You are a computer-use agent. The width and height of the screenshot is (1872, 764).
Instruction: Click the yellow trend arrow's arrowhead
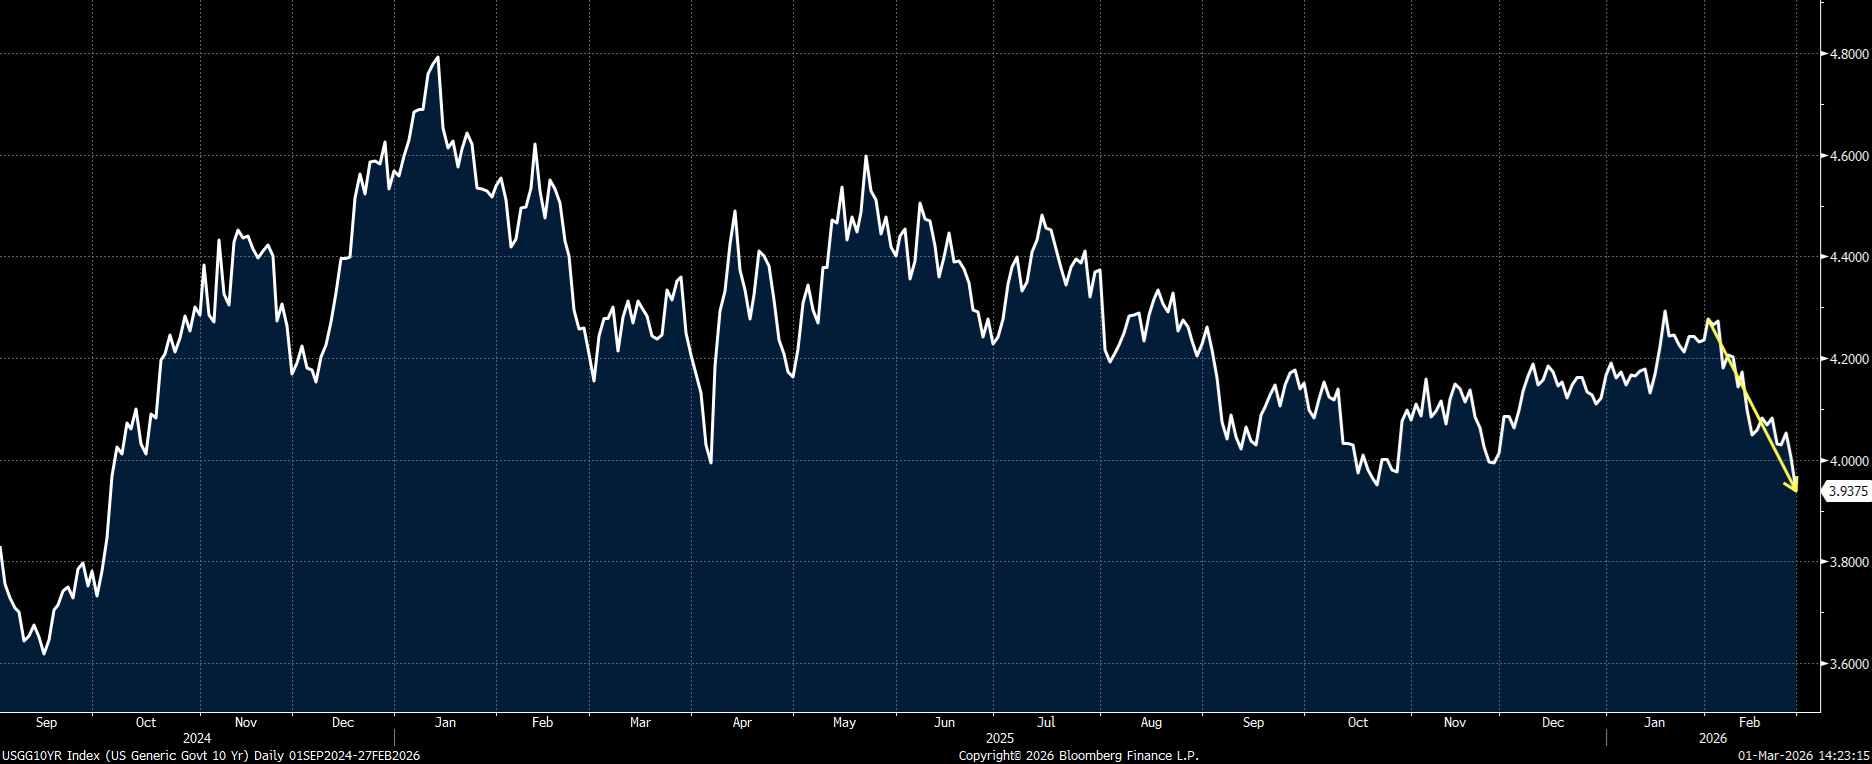coord(1793,487)
